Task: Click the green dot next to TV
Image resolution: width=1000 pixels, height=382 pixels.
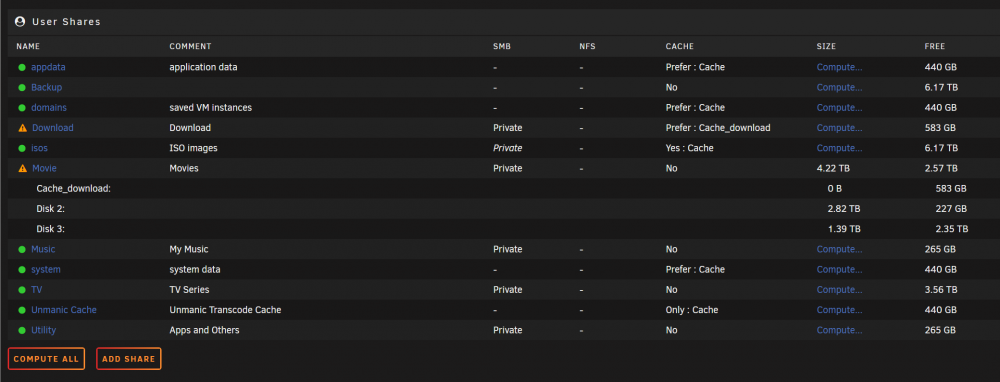Action: 22,290
